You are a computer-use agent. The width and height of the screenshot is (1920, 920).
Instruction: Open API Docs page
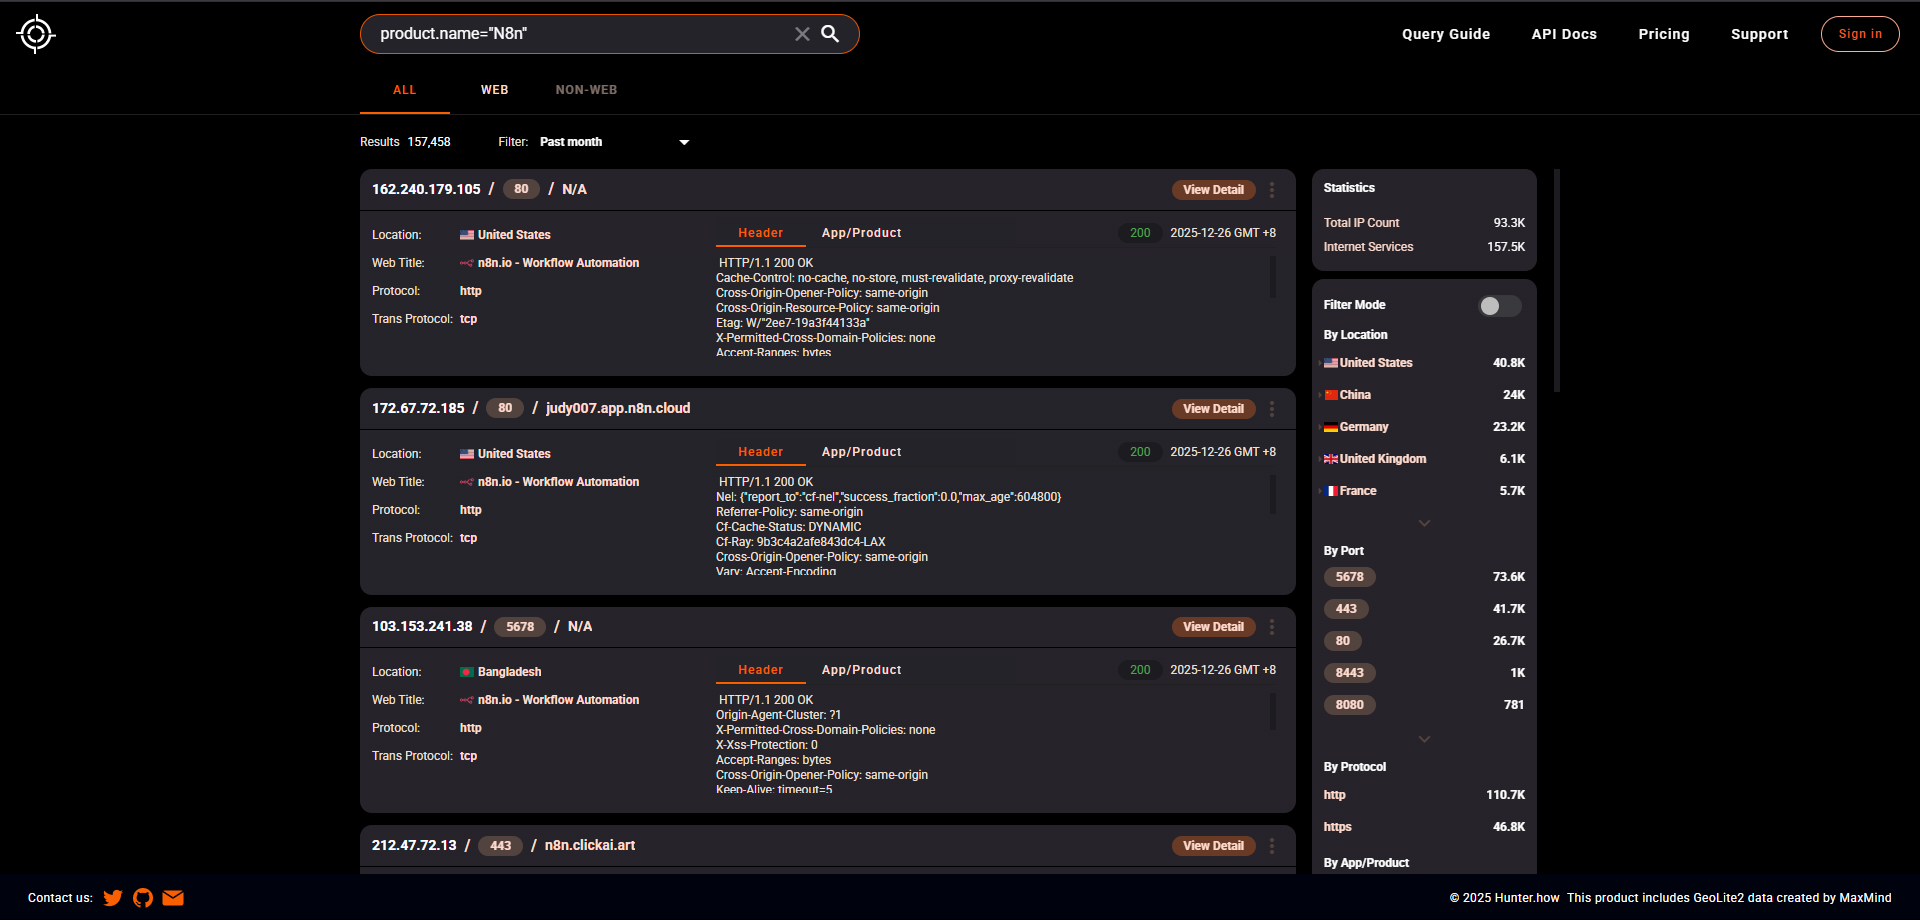tap(1564, 34)
